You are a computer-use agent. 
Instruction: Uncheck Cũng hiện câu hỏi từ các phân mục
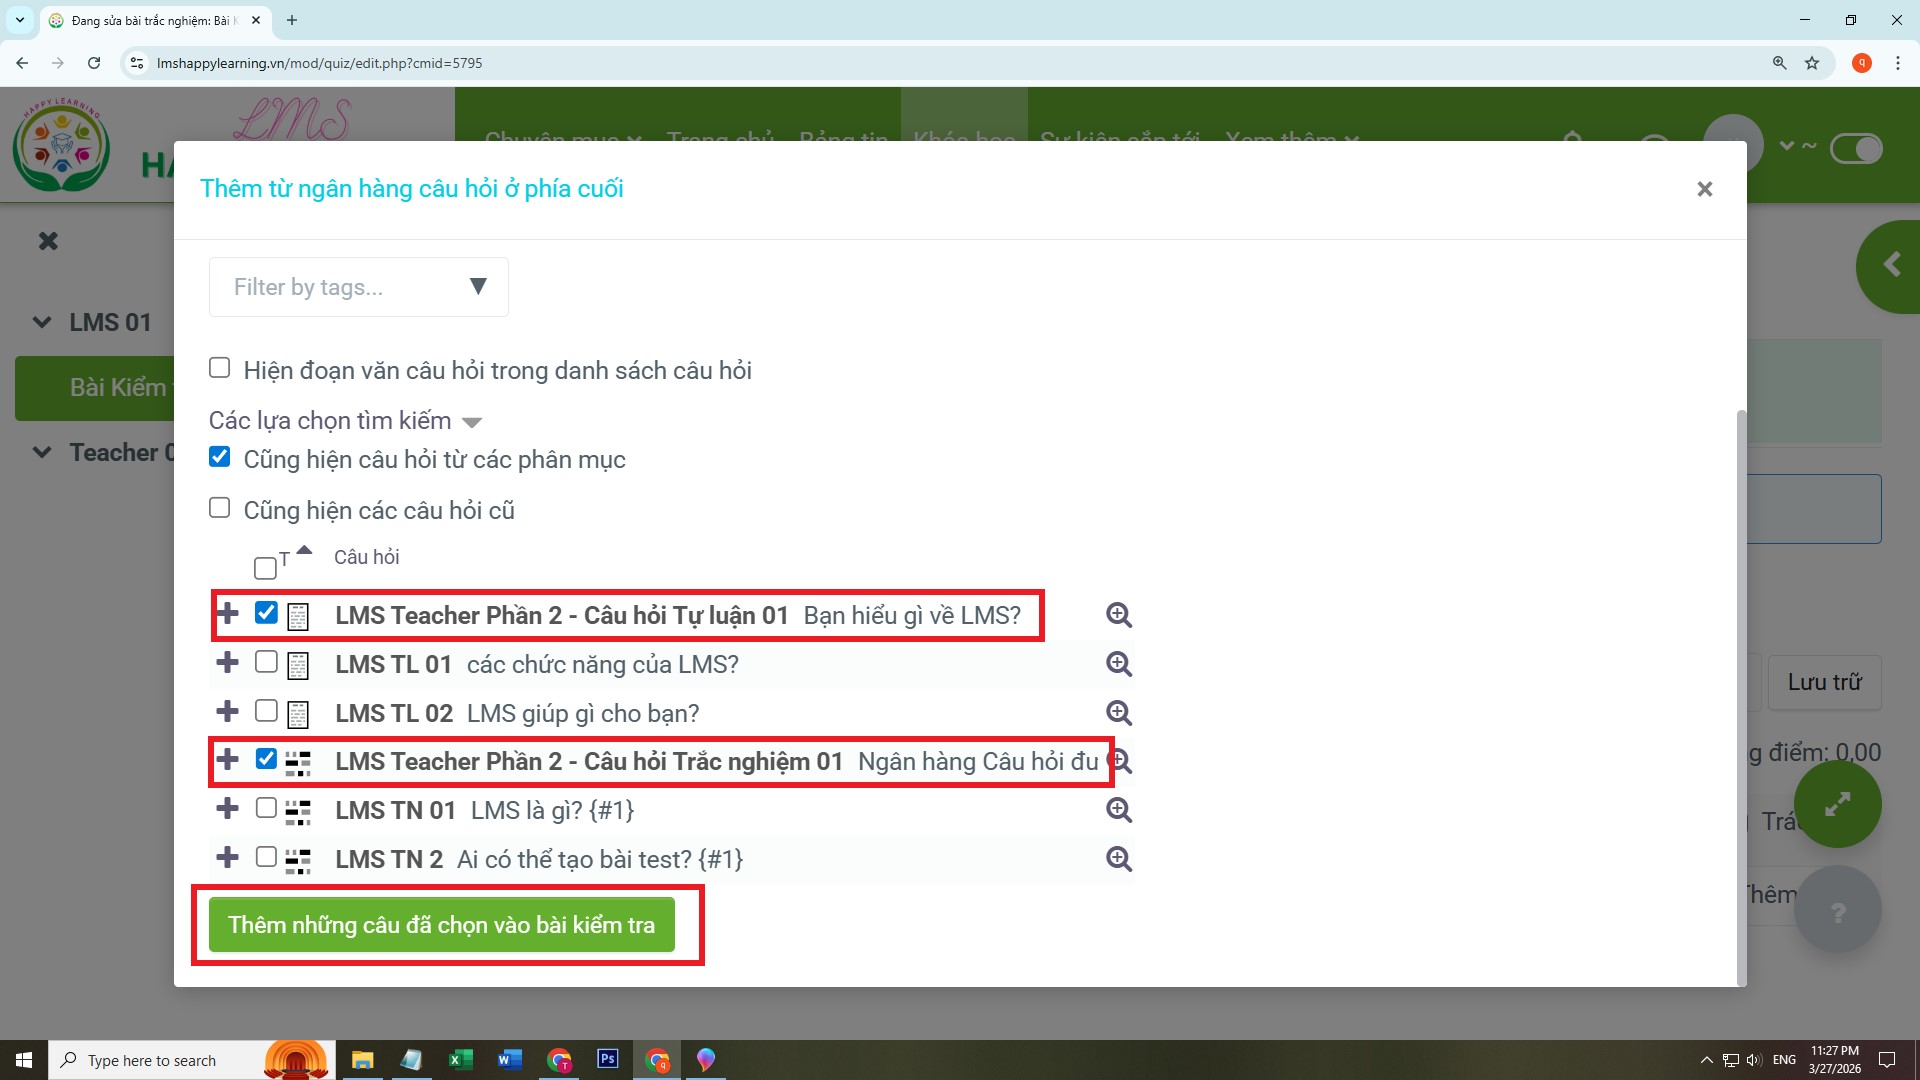pyautogui.click(x=220, y=458)
